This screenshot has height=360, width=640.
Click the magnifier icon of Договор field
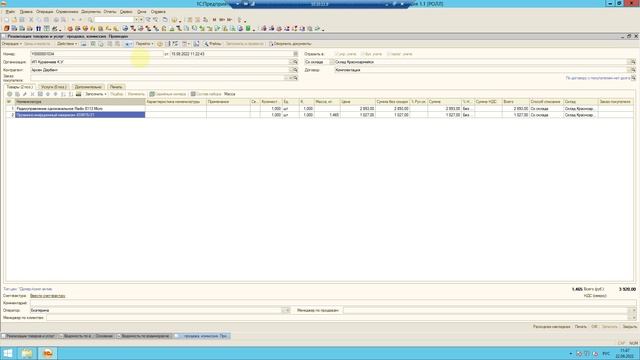tap(633, 70)
